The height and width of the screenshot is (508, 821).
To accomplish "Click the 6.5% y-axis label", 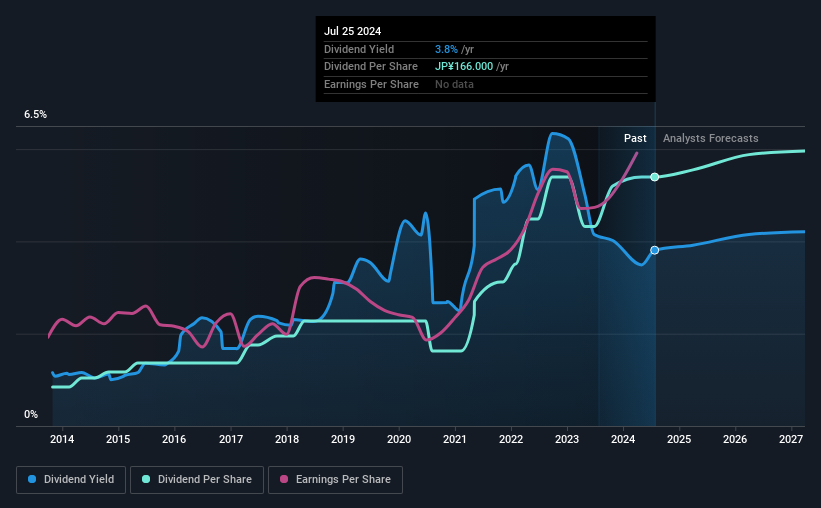I will [35, 114].
